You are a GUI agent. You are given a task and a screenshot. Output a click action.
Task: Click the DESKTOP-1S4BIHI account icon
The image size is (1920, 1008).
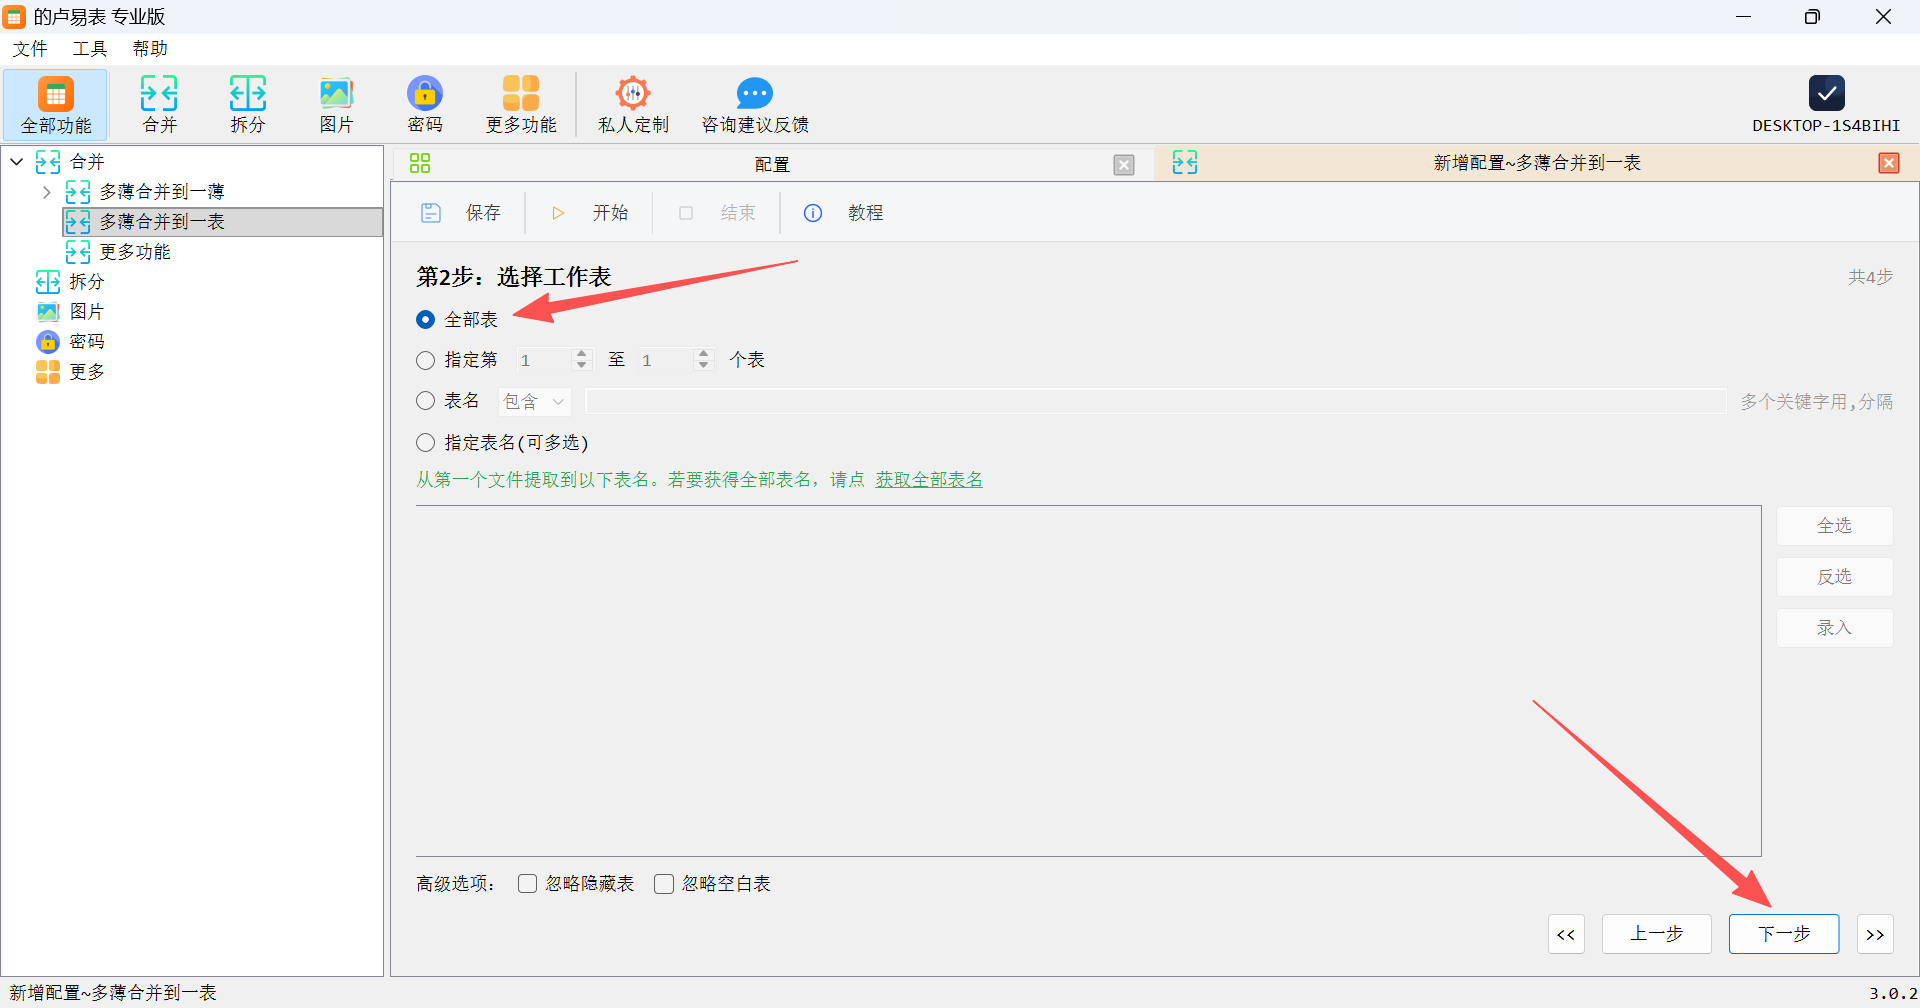click(1826, 93)
